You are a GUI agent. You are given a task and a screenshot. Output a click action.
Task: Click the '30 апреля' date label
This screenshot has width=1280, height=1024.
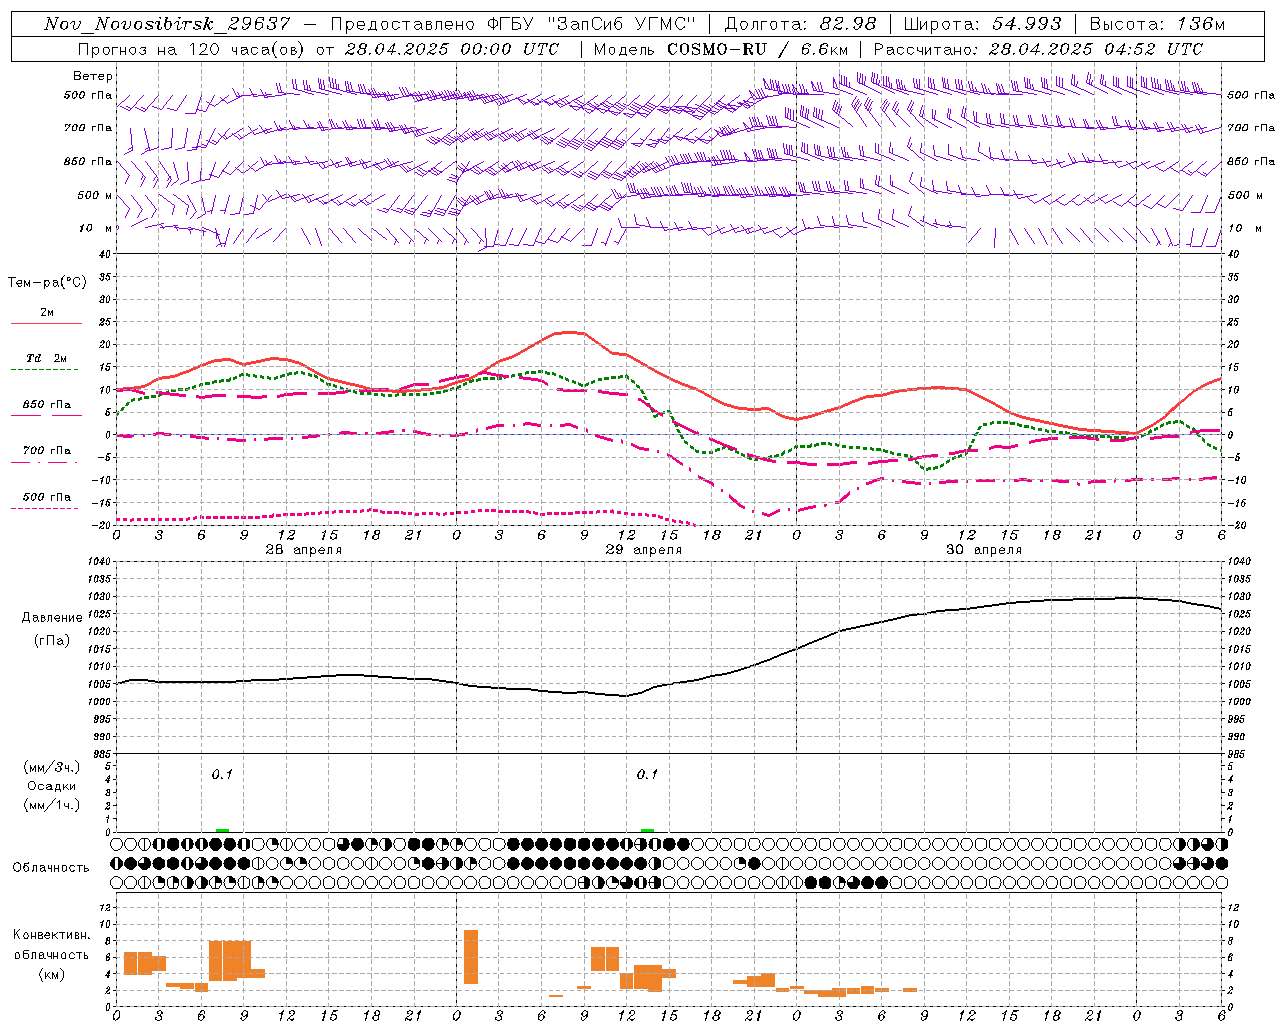[x=984, y=550]
